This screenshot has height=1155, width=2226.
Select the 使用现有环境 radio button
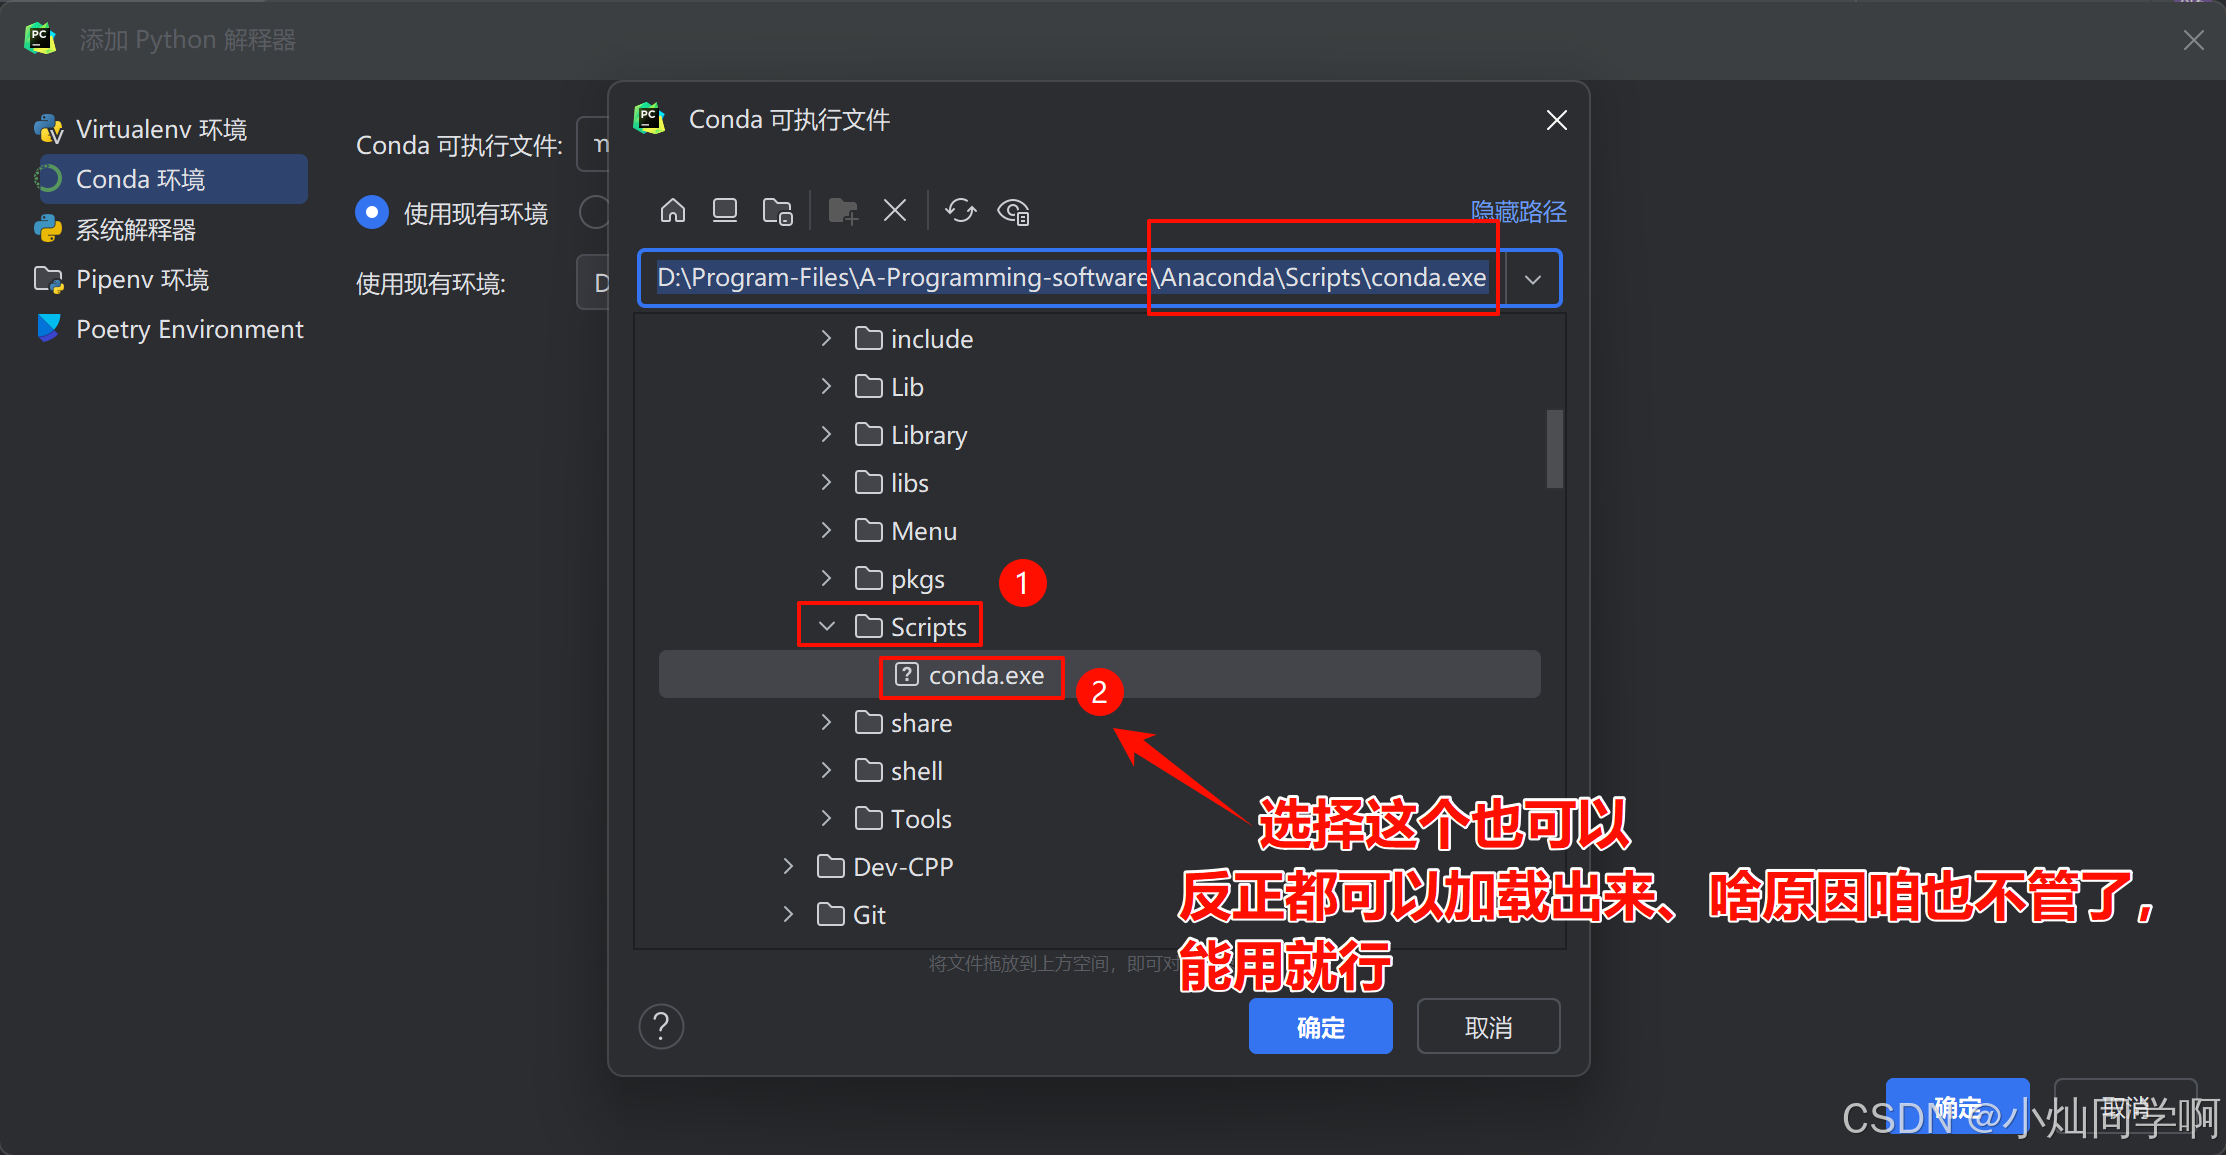tap(372, 212)
